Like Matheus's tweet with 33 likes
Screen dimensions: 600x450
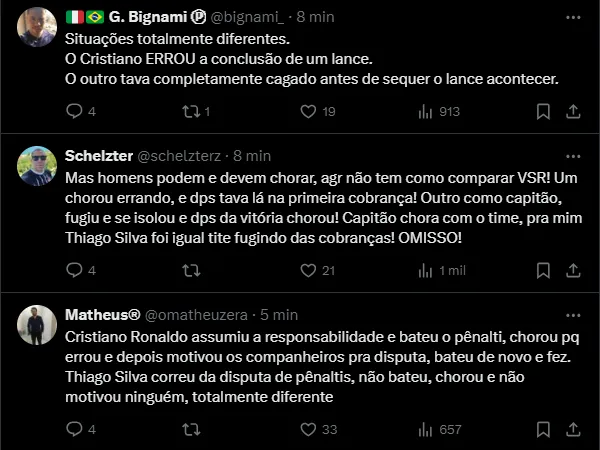click(x=305, y=429)
